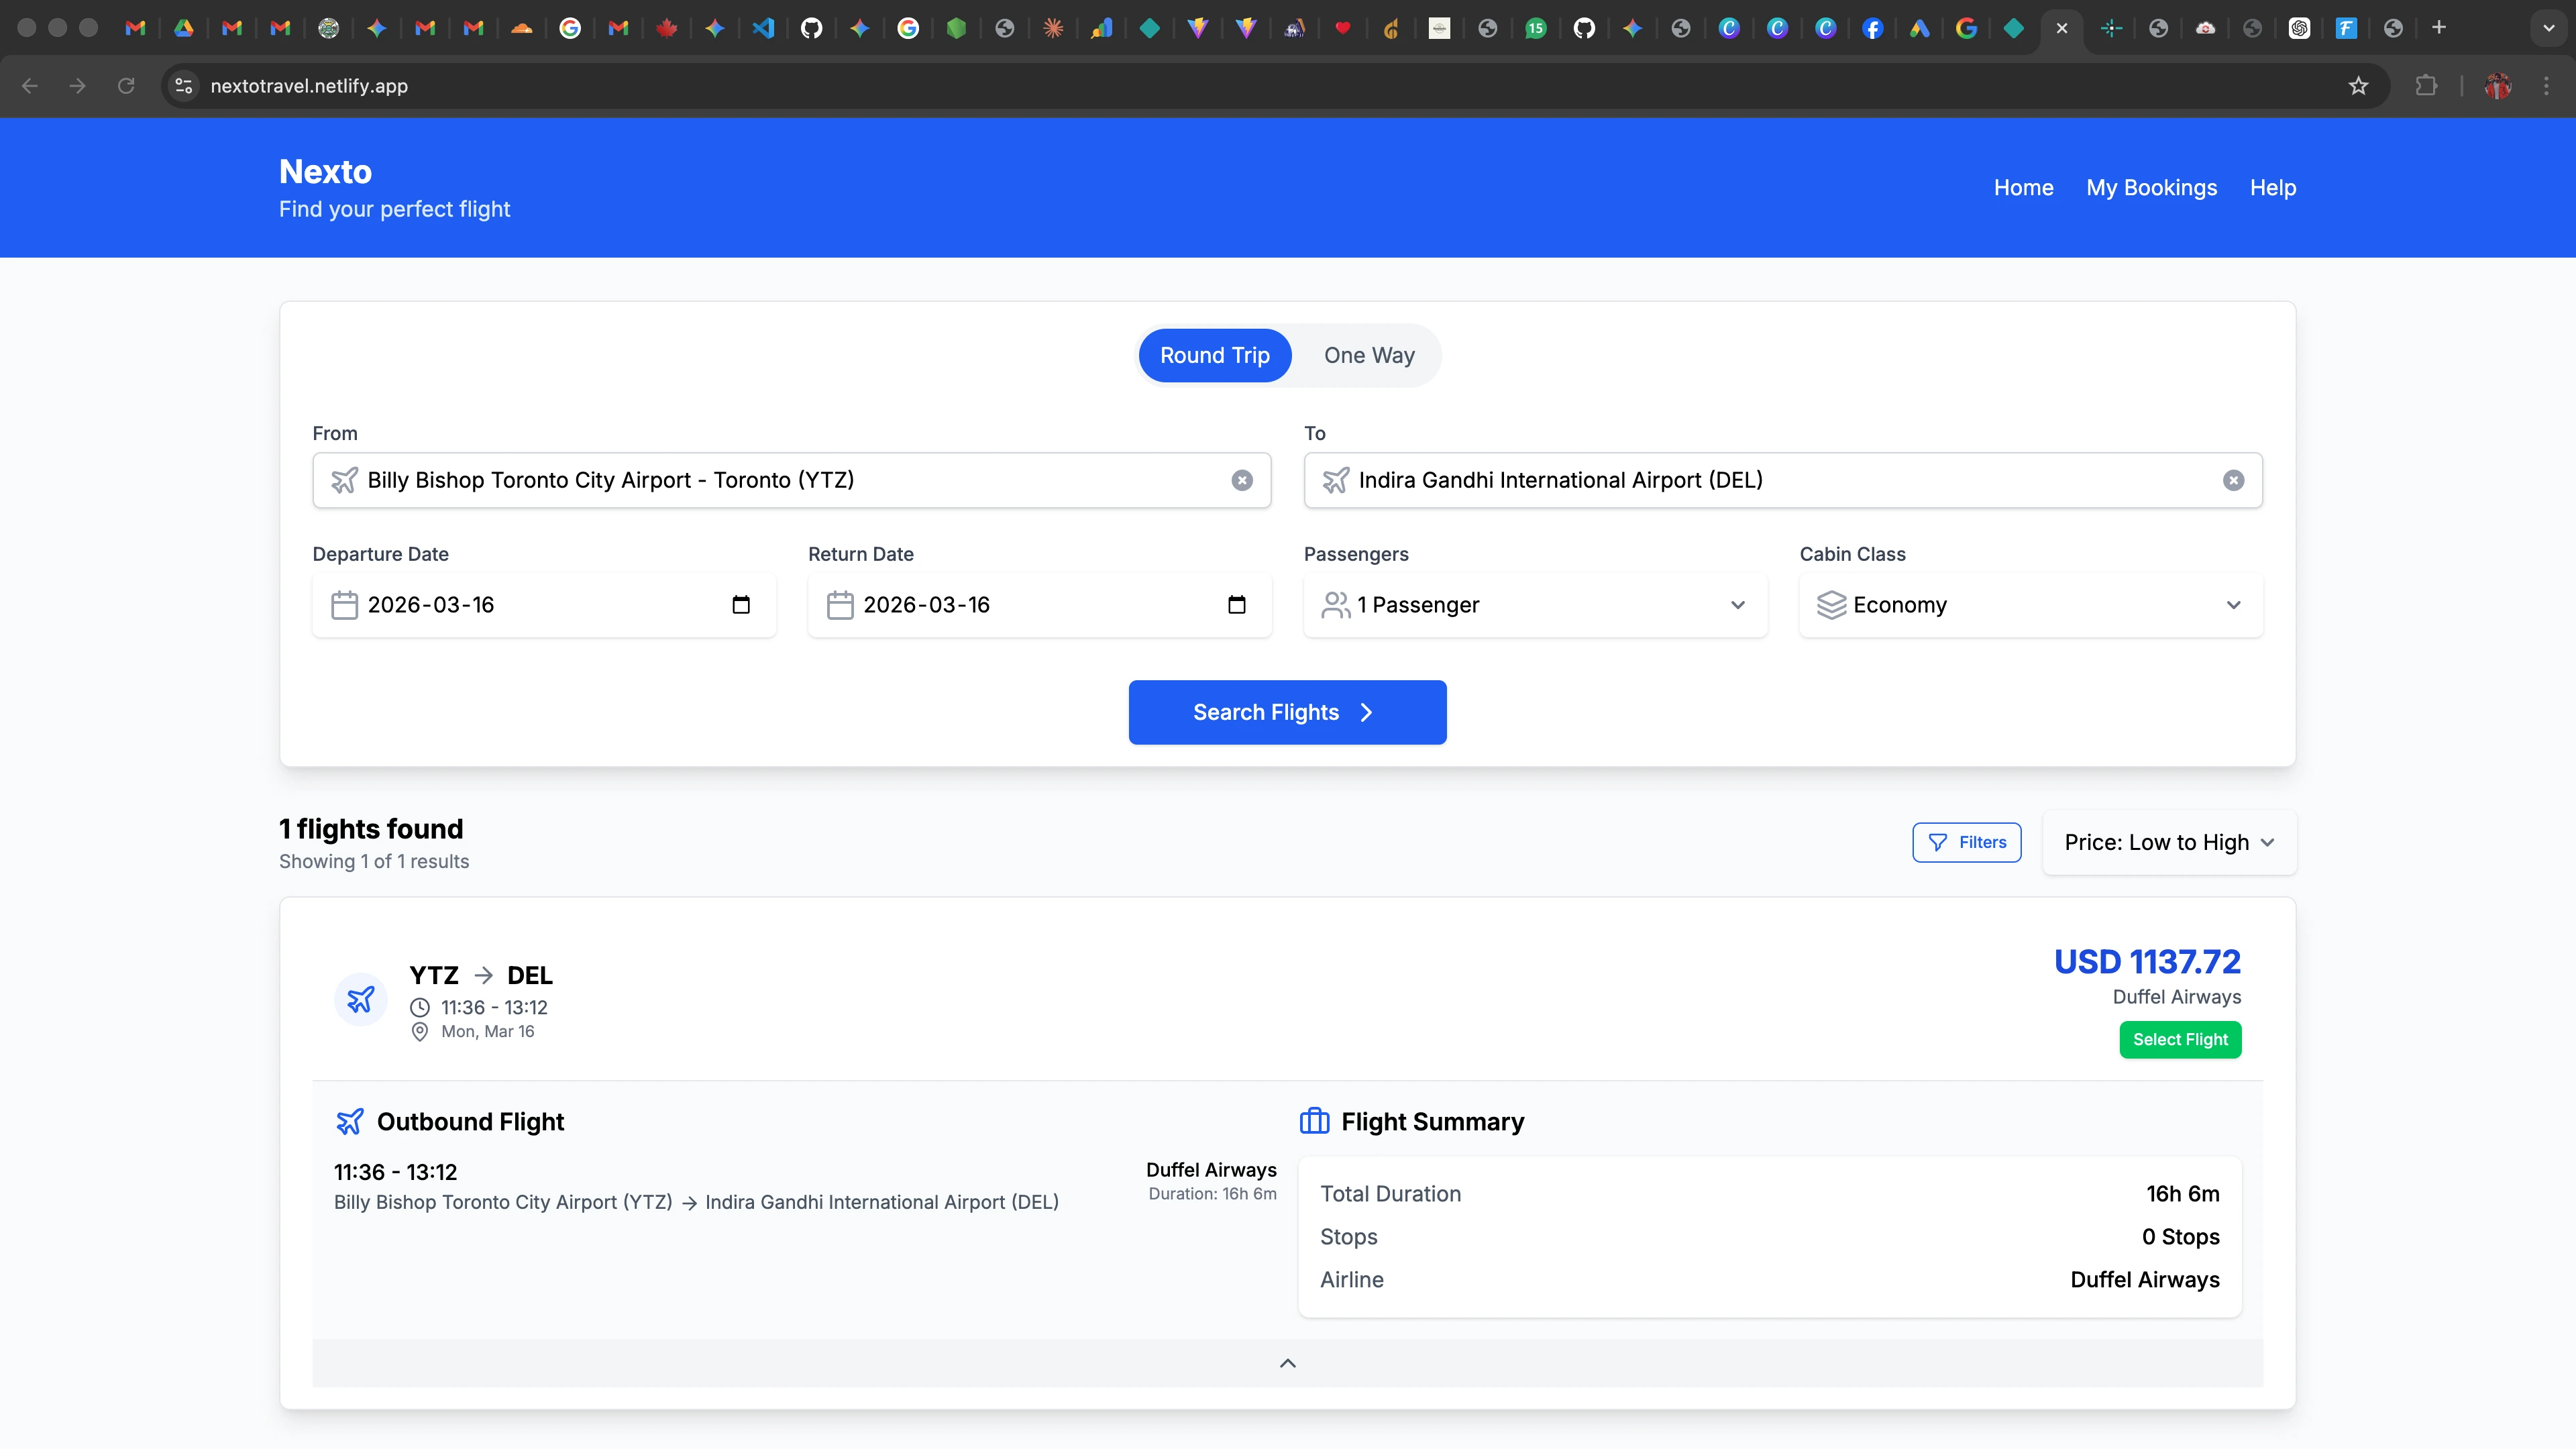Open the Cabin Class Economy dropdown

click(2030, 605)
